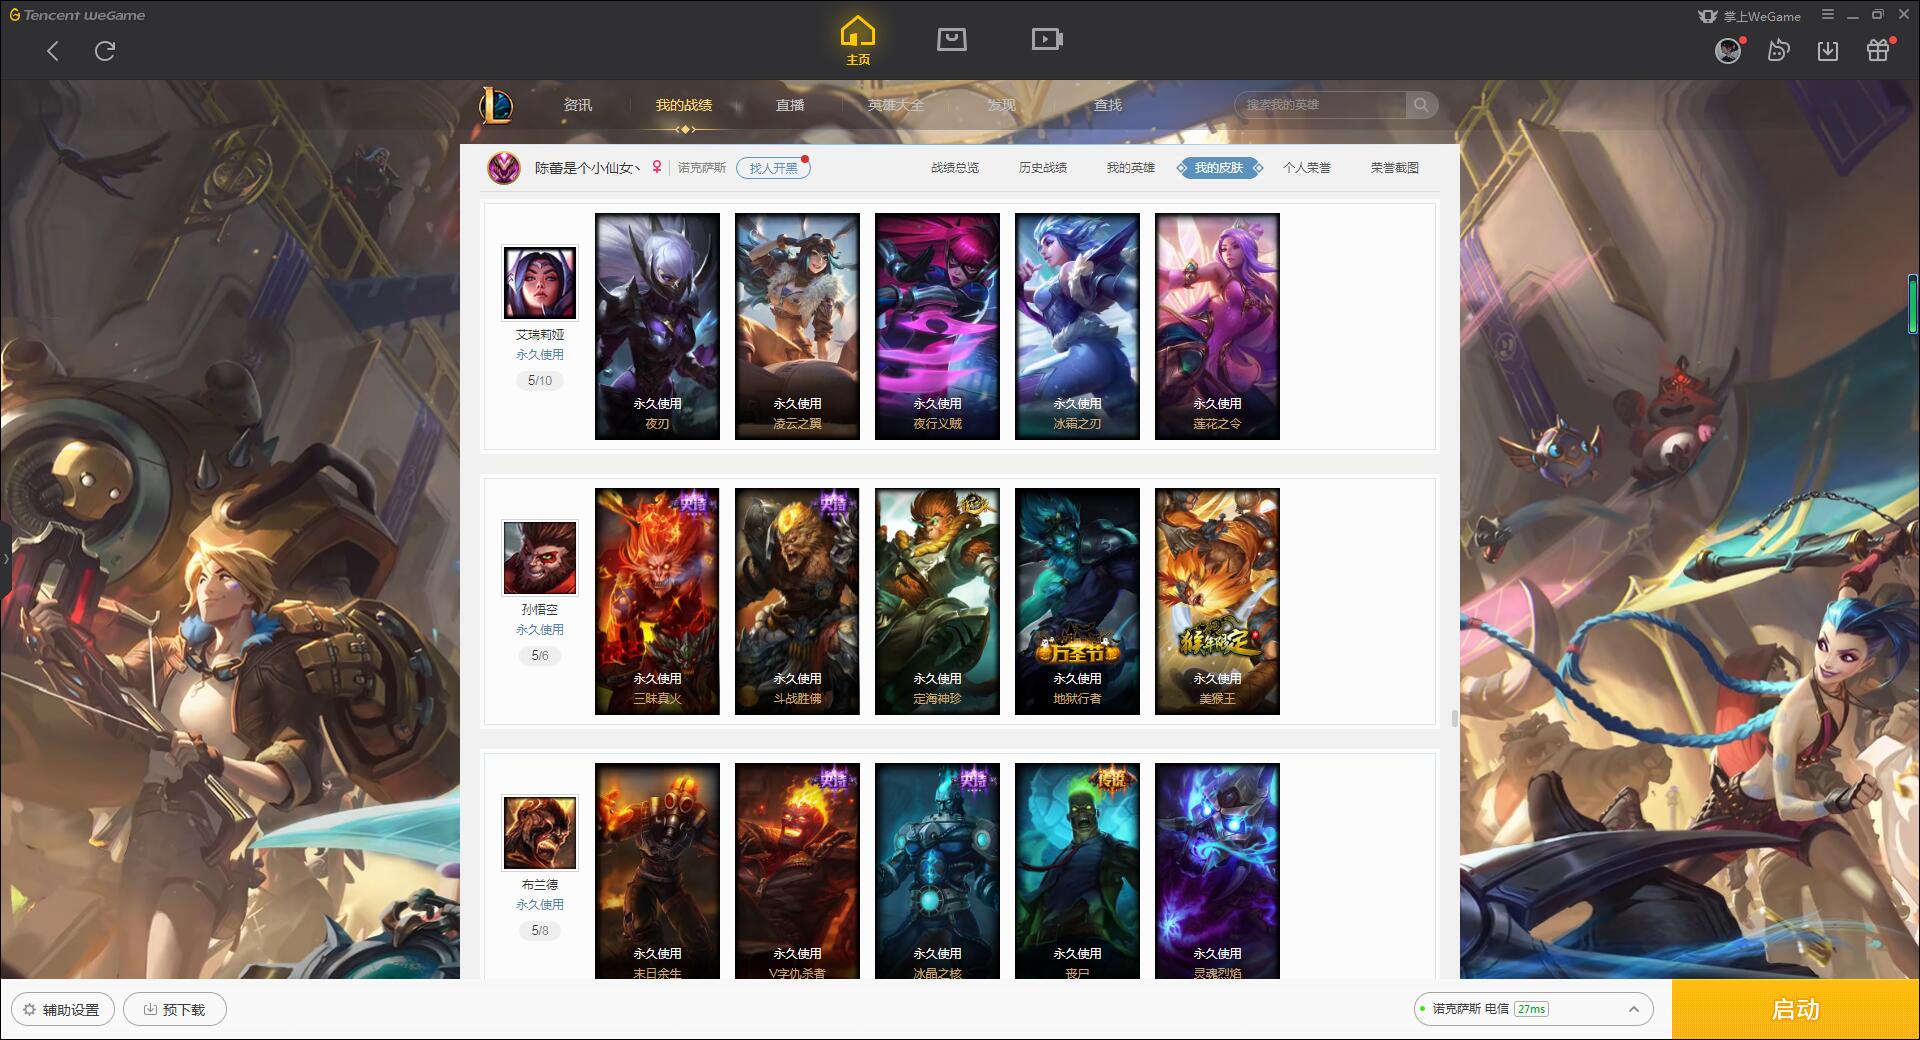Open the 查找 tab
The width and height of the screenshot is (1920, 1040).
1108,105
